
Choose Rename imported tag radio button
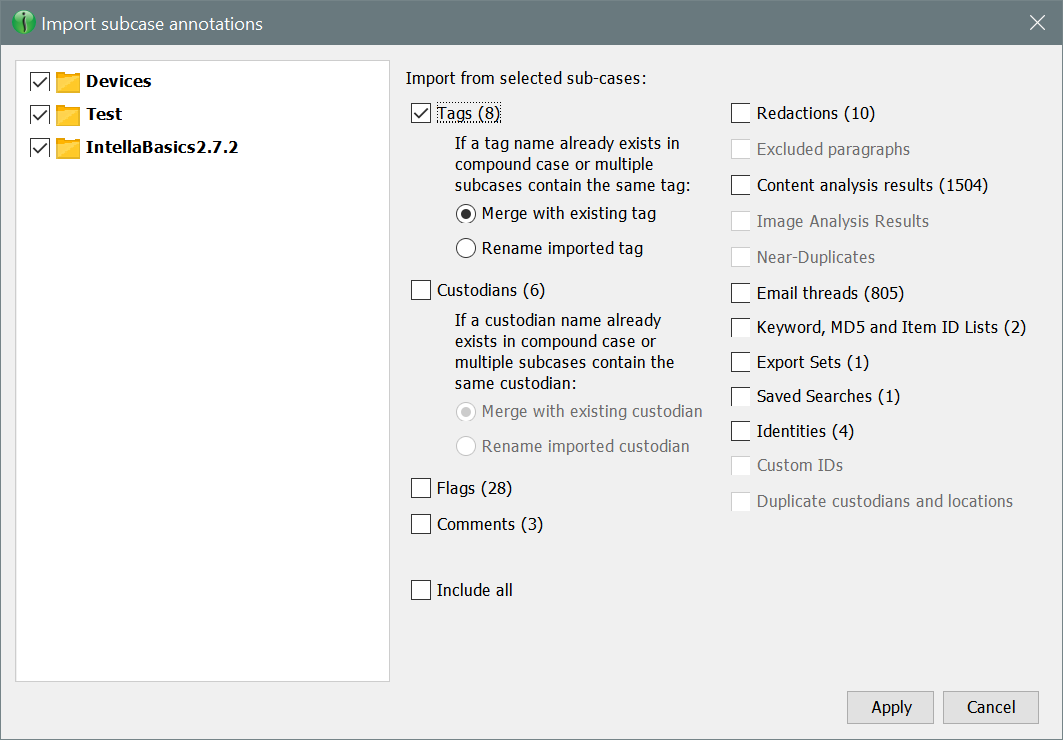(x=466, y=249)
